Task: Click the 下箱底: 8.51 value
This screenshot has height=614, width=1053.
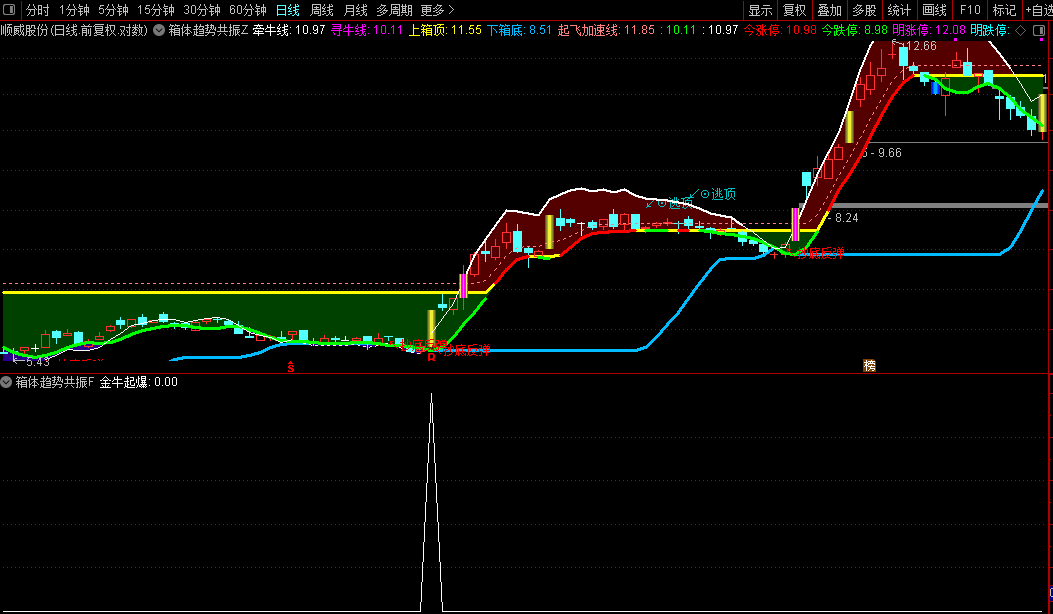Action: (x=519, y=30)
